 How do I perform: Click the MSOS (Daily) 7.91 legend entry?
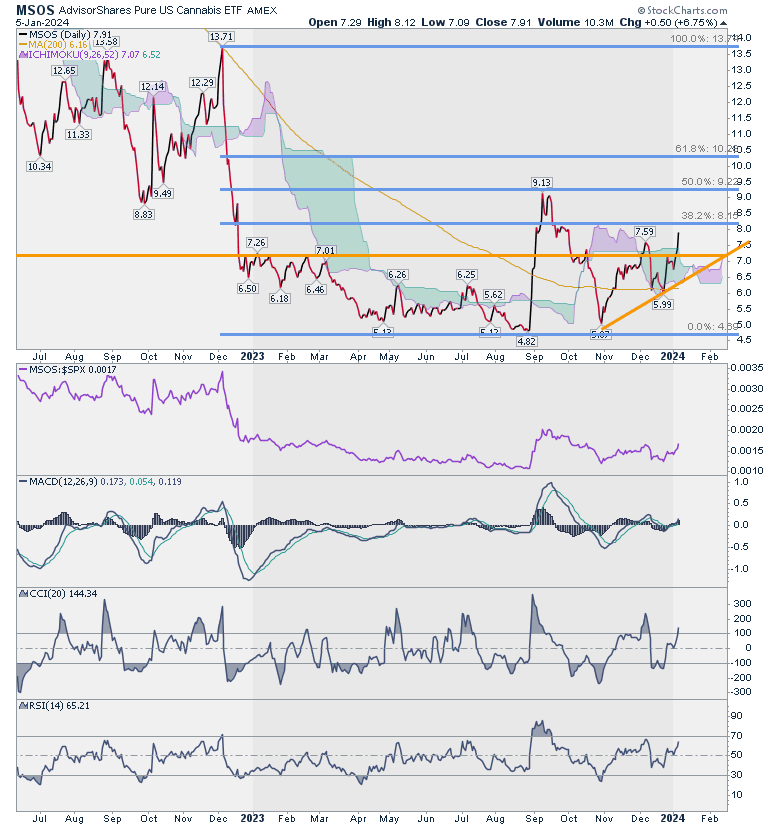click(x=65, y=35)
